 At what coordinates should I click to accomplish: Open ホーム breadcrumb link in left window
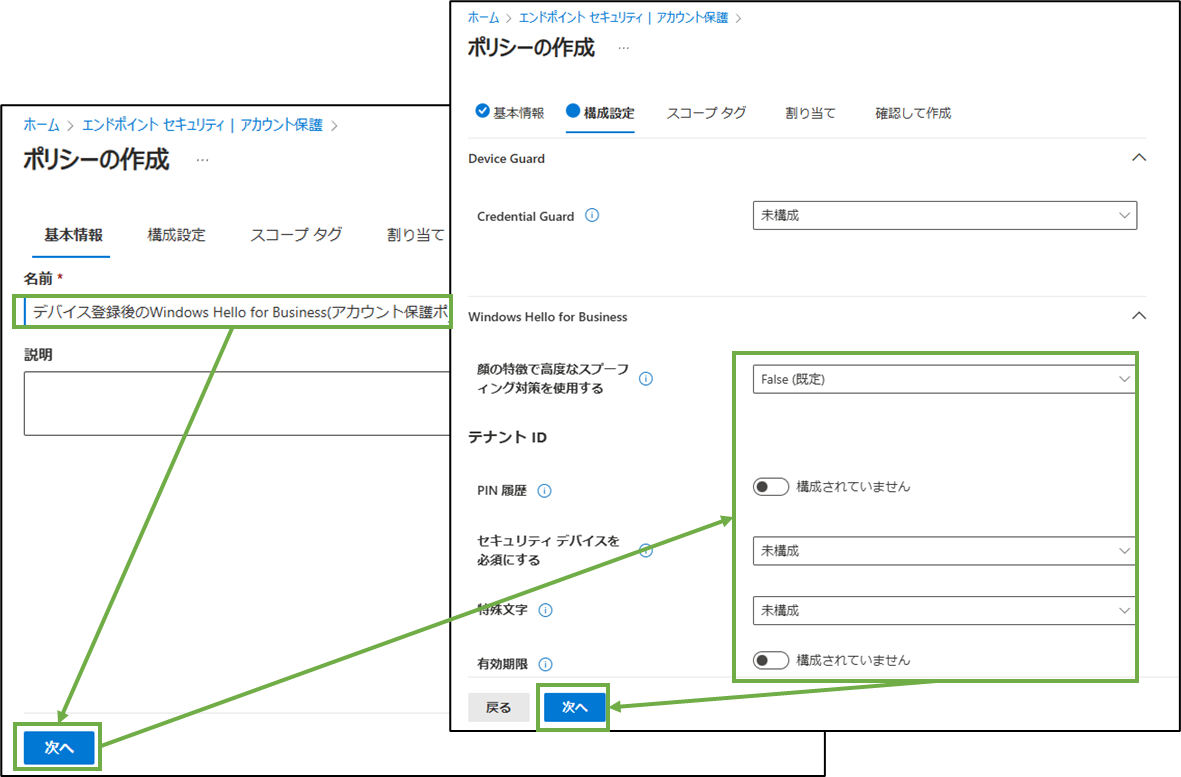pyautogui.click(x=41, y=125)
